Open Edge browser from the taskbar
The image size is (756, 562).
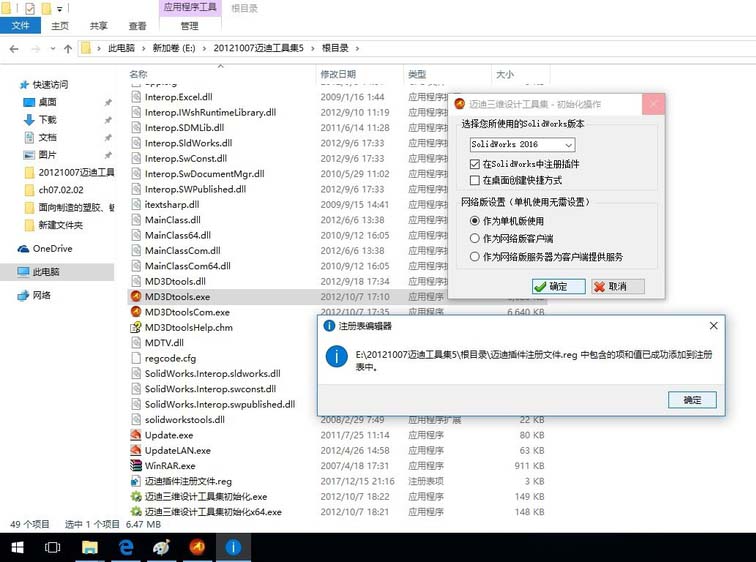click(x=126, y=548)
